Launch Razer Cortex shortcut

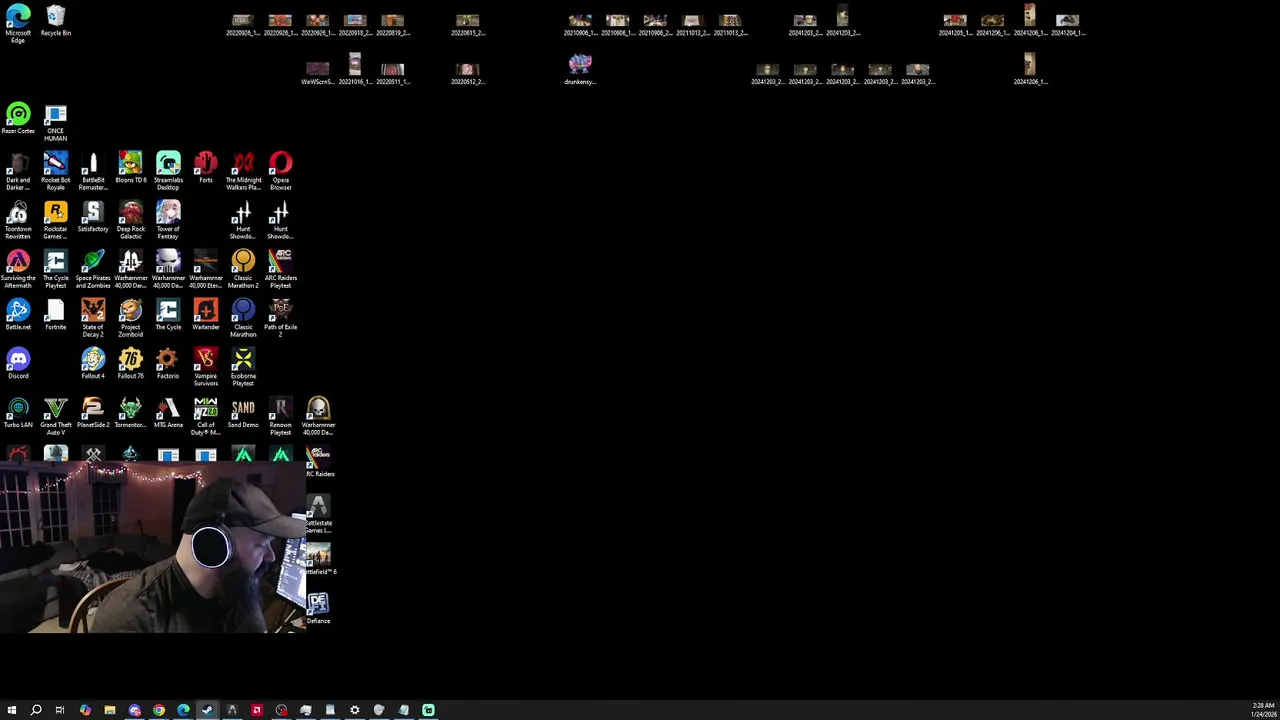[x=18, y=120]
